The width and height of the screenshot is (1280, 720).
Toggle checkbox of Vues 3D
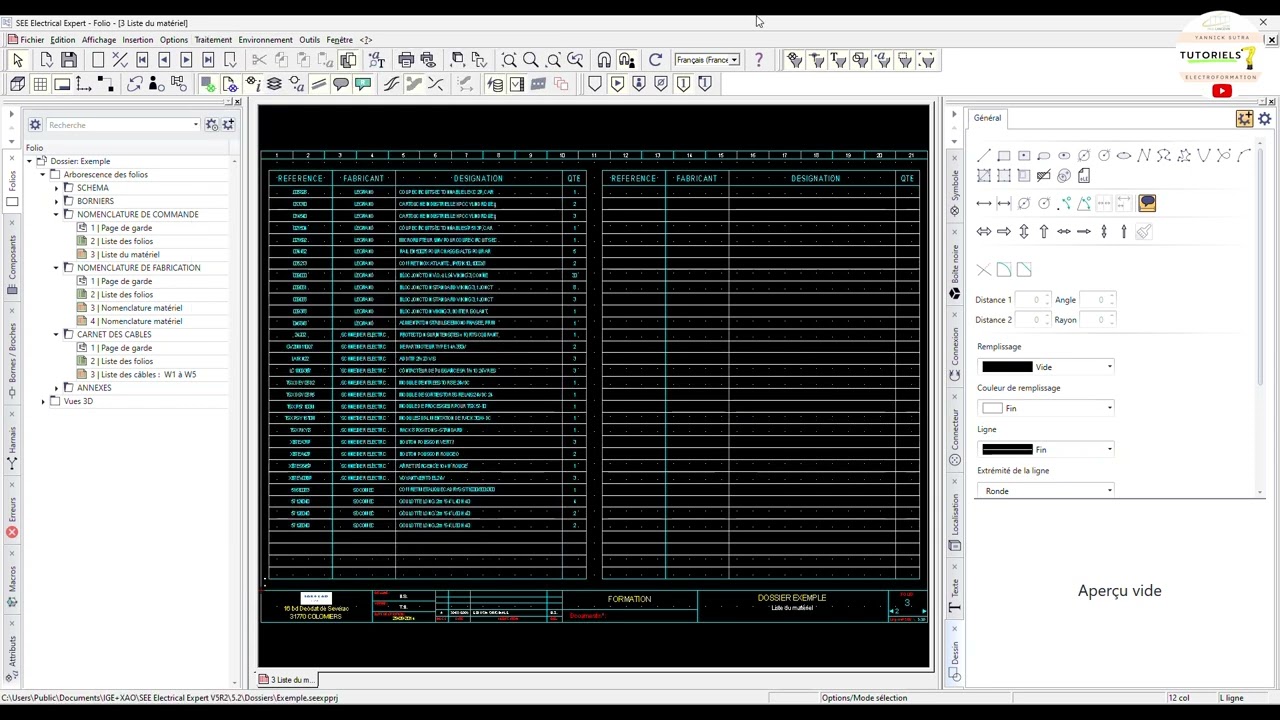coord(55,401)
